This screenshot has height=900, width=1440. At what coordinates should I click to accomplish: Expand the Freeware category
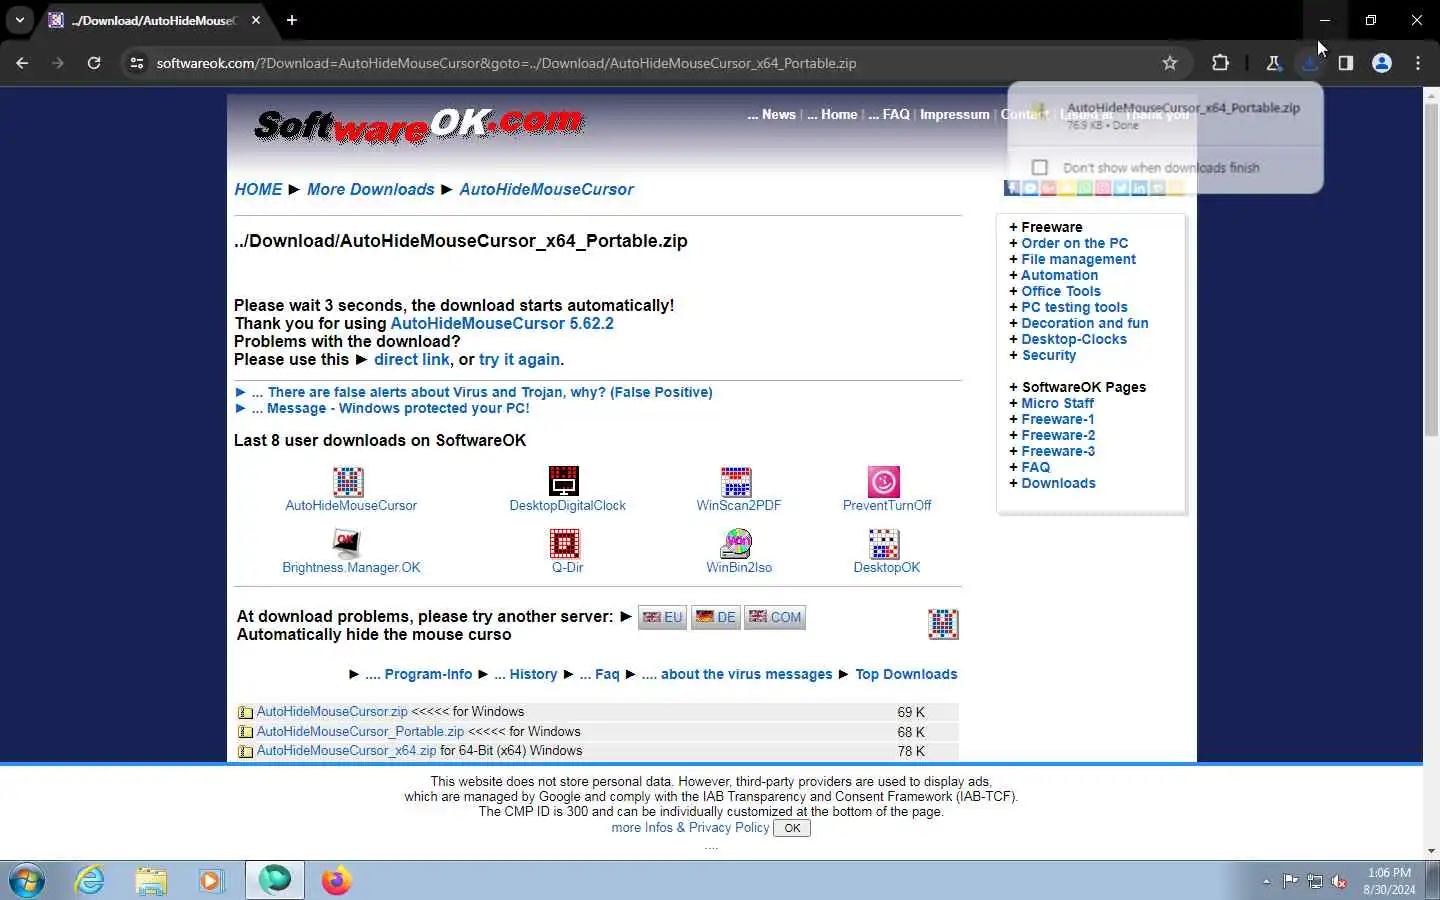1051,227
